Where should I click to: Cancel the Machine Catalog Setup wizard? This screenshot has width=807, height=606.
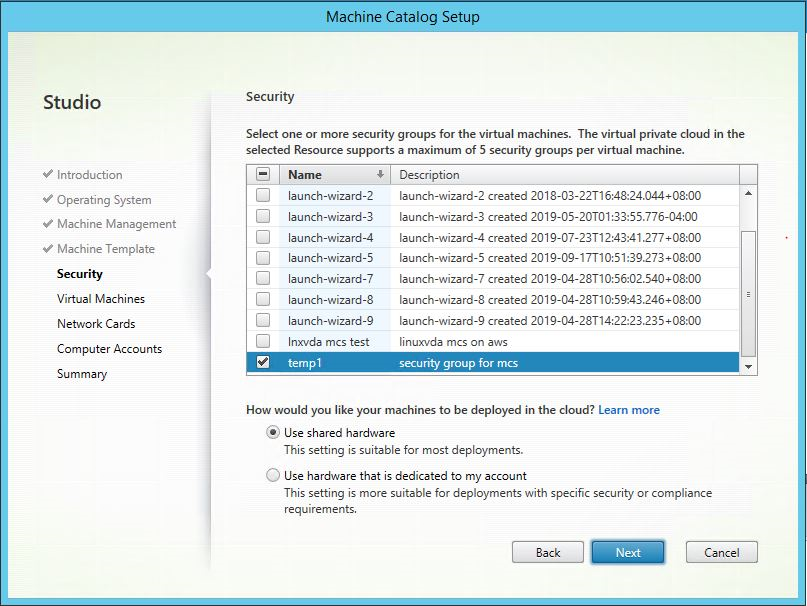coord(721,552)
